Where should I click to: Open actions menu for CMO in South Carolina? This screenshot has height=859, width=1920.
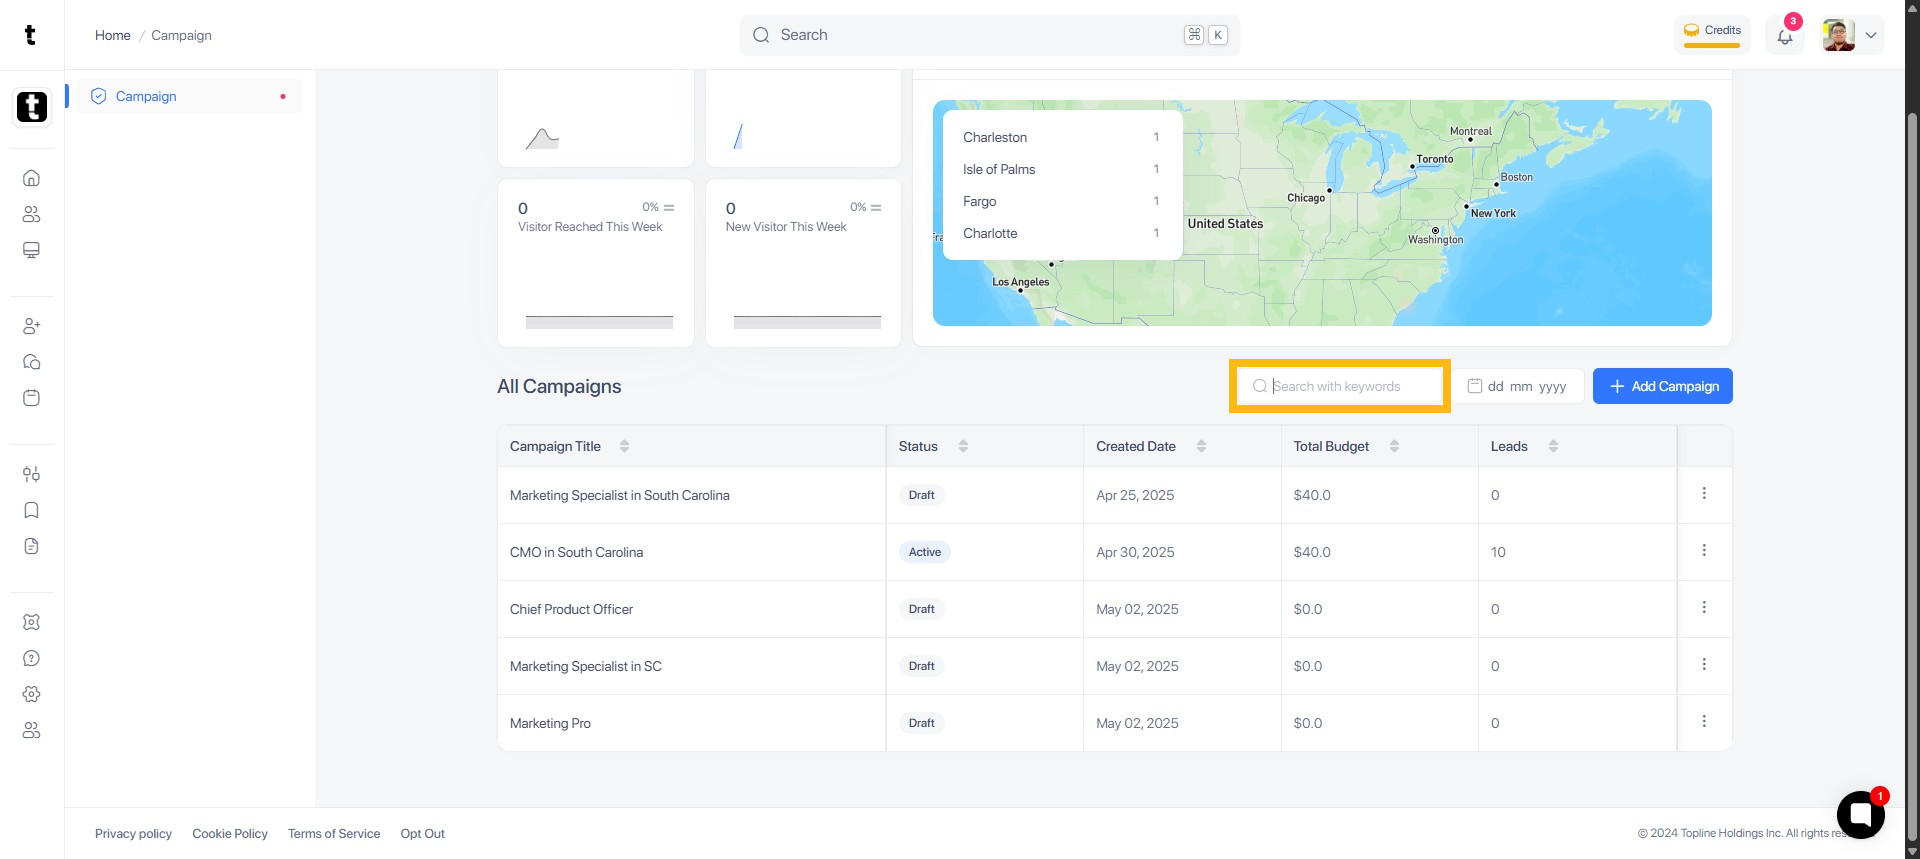pyautogui.click(x=1704, y=551)
